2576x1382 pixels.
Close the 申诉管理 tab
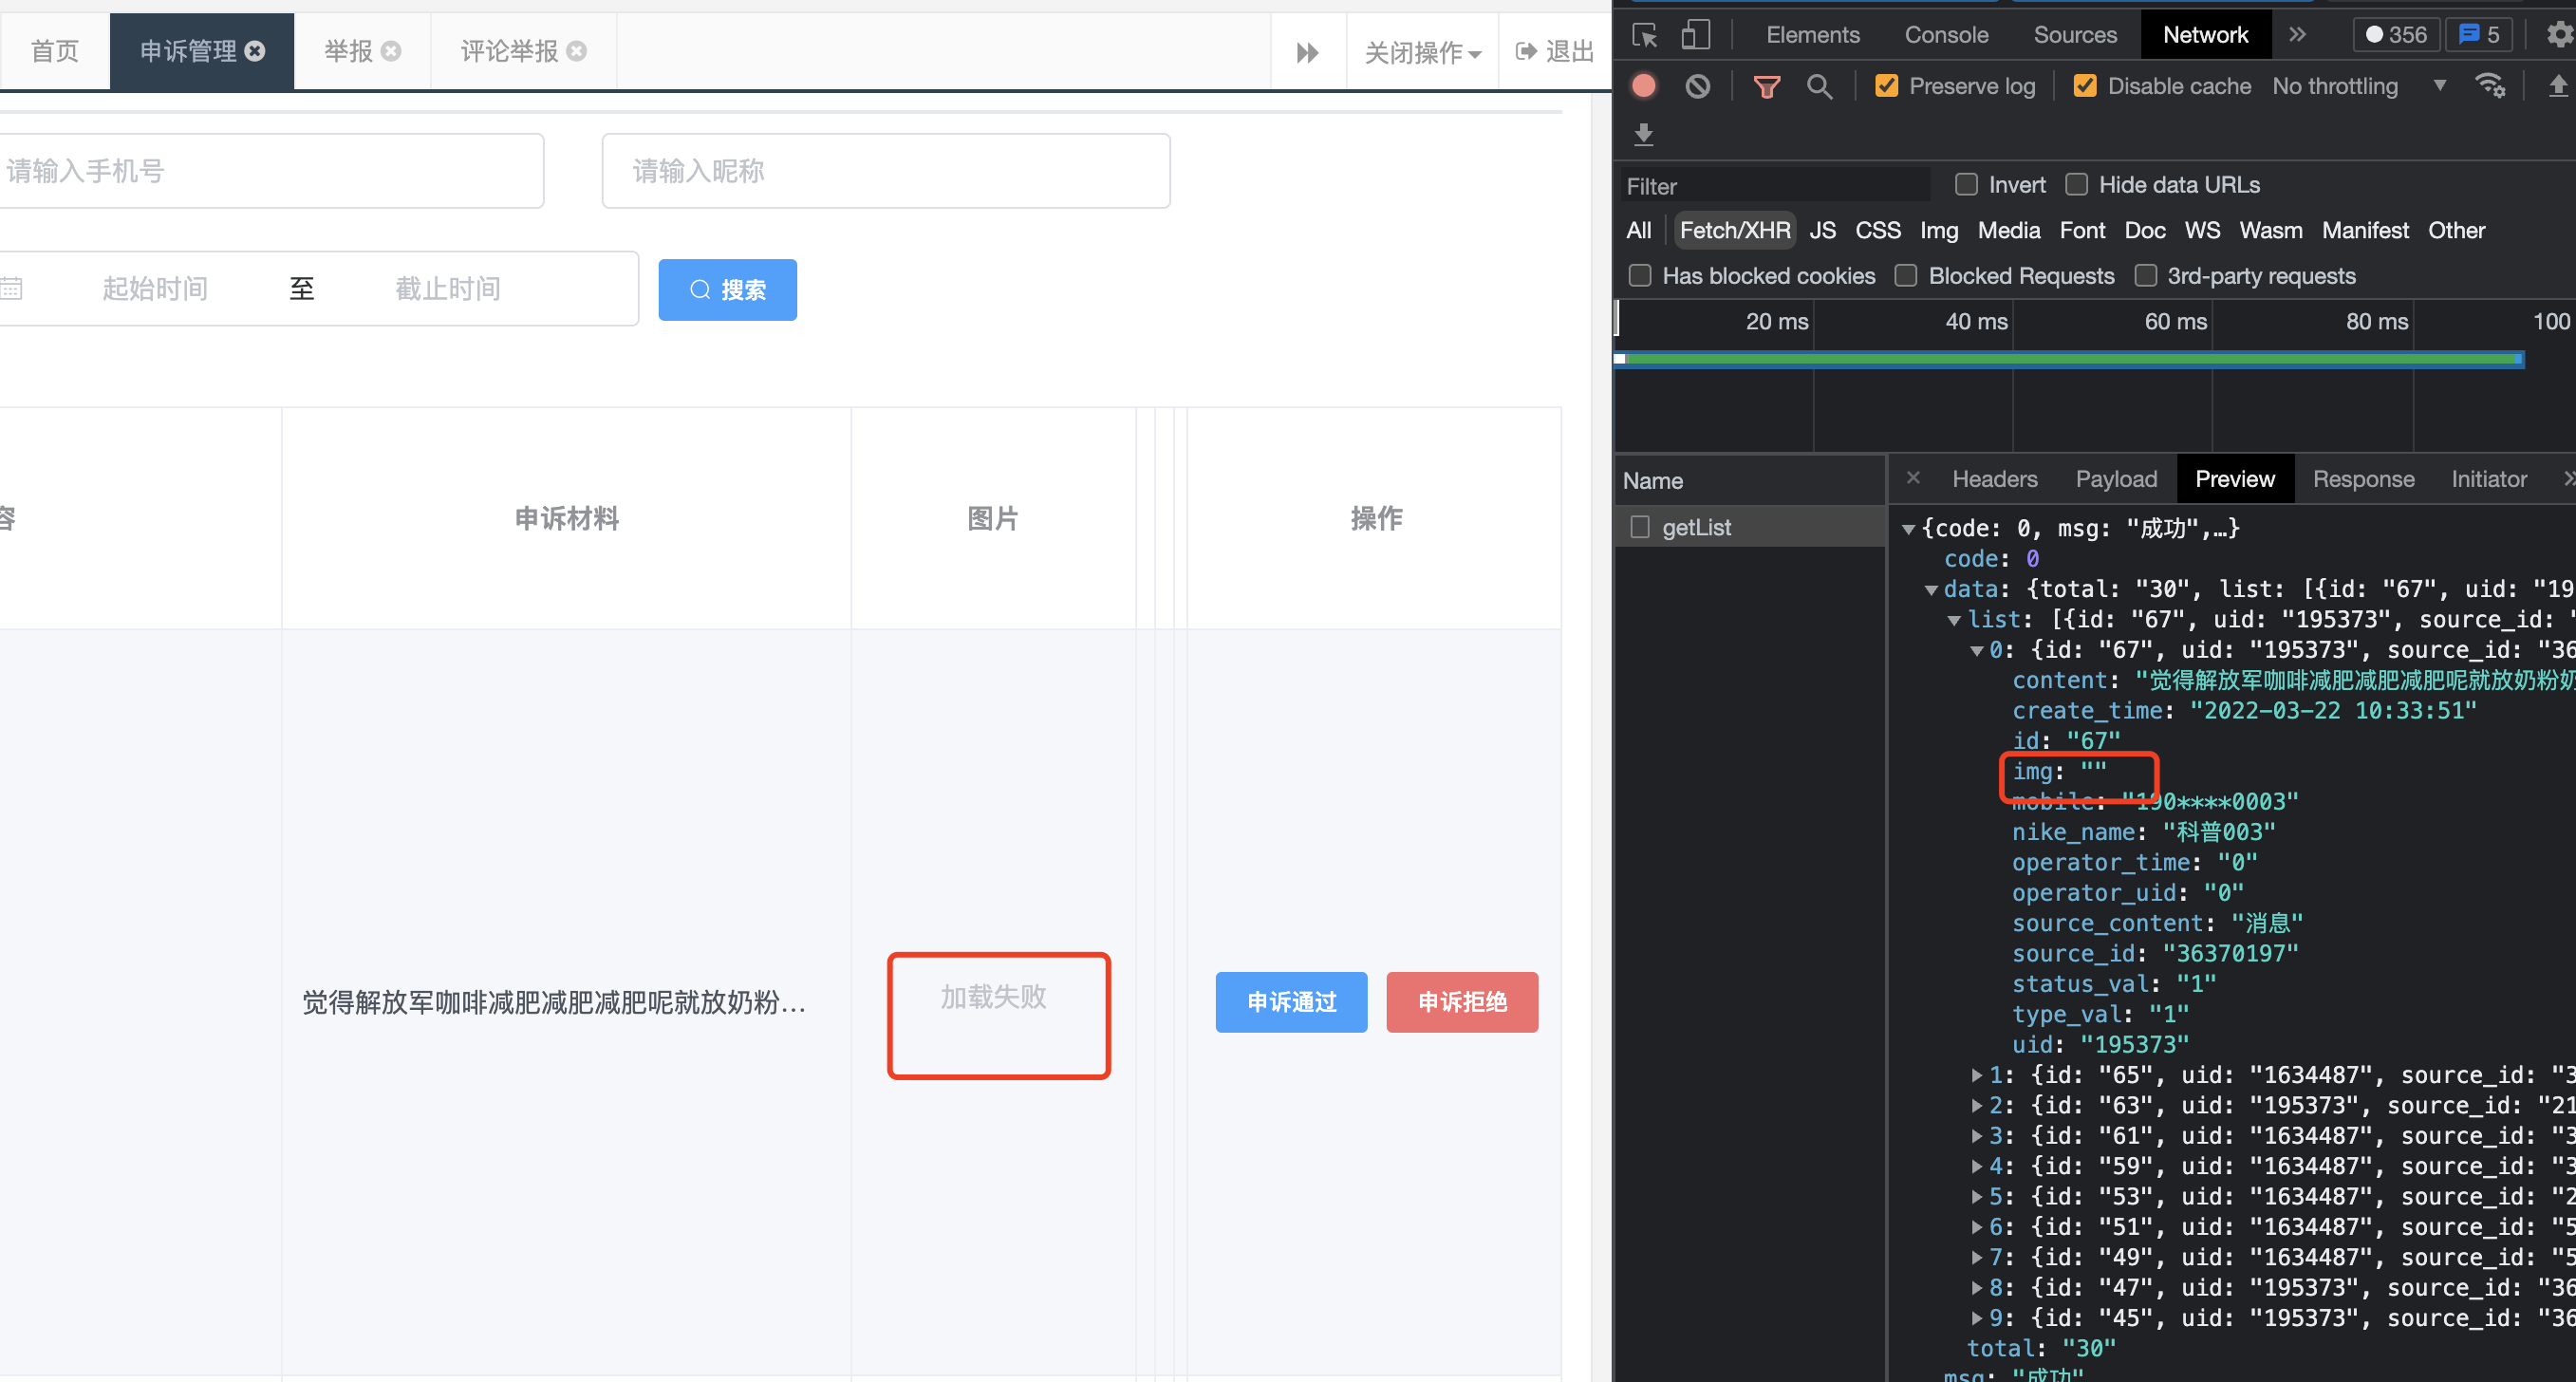point(256,51)
